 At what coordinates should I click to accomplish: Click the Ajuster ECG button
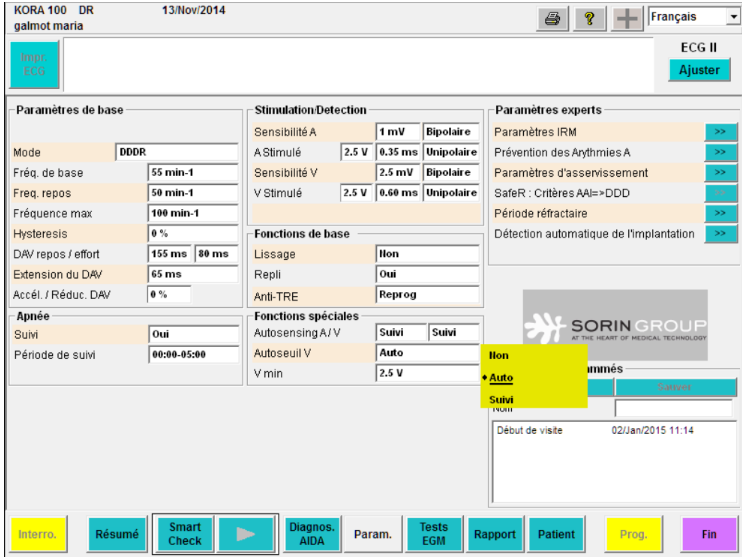[x=699, y=70]
